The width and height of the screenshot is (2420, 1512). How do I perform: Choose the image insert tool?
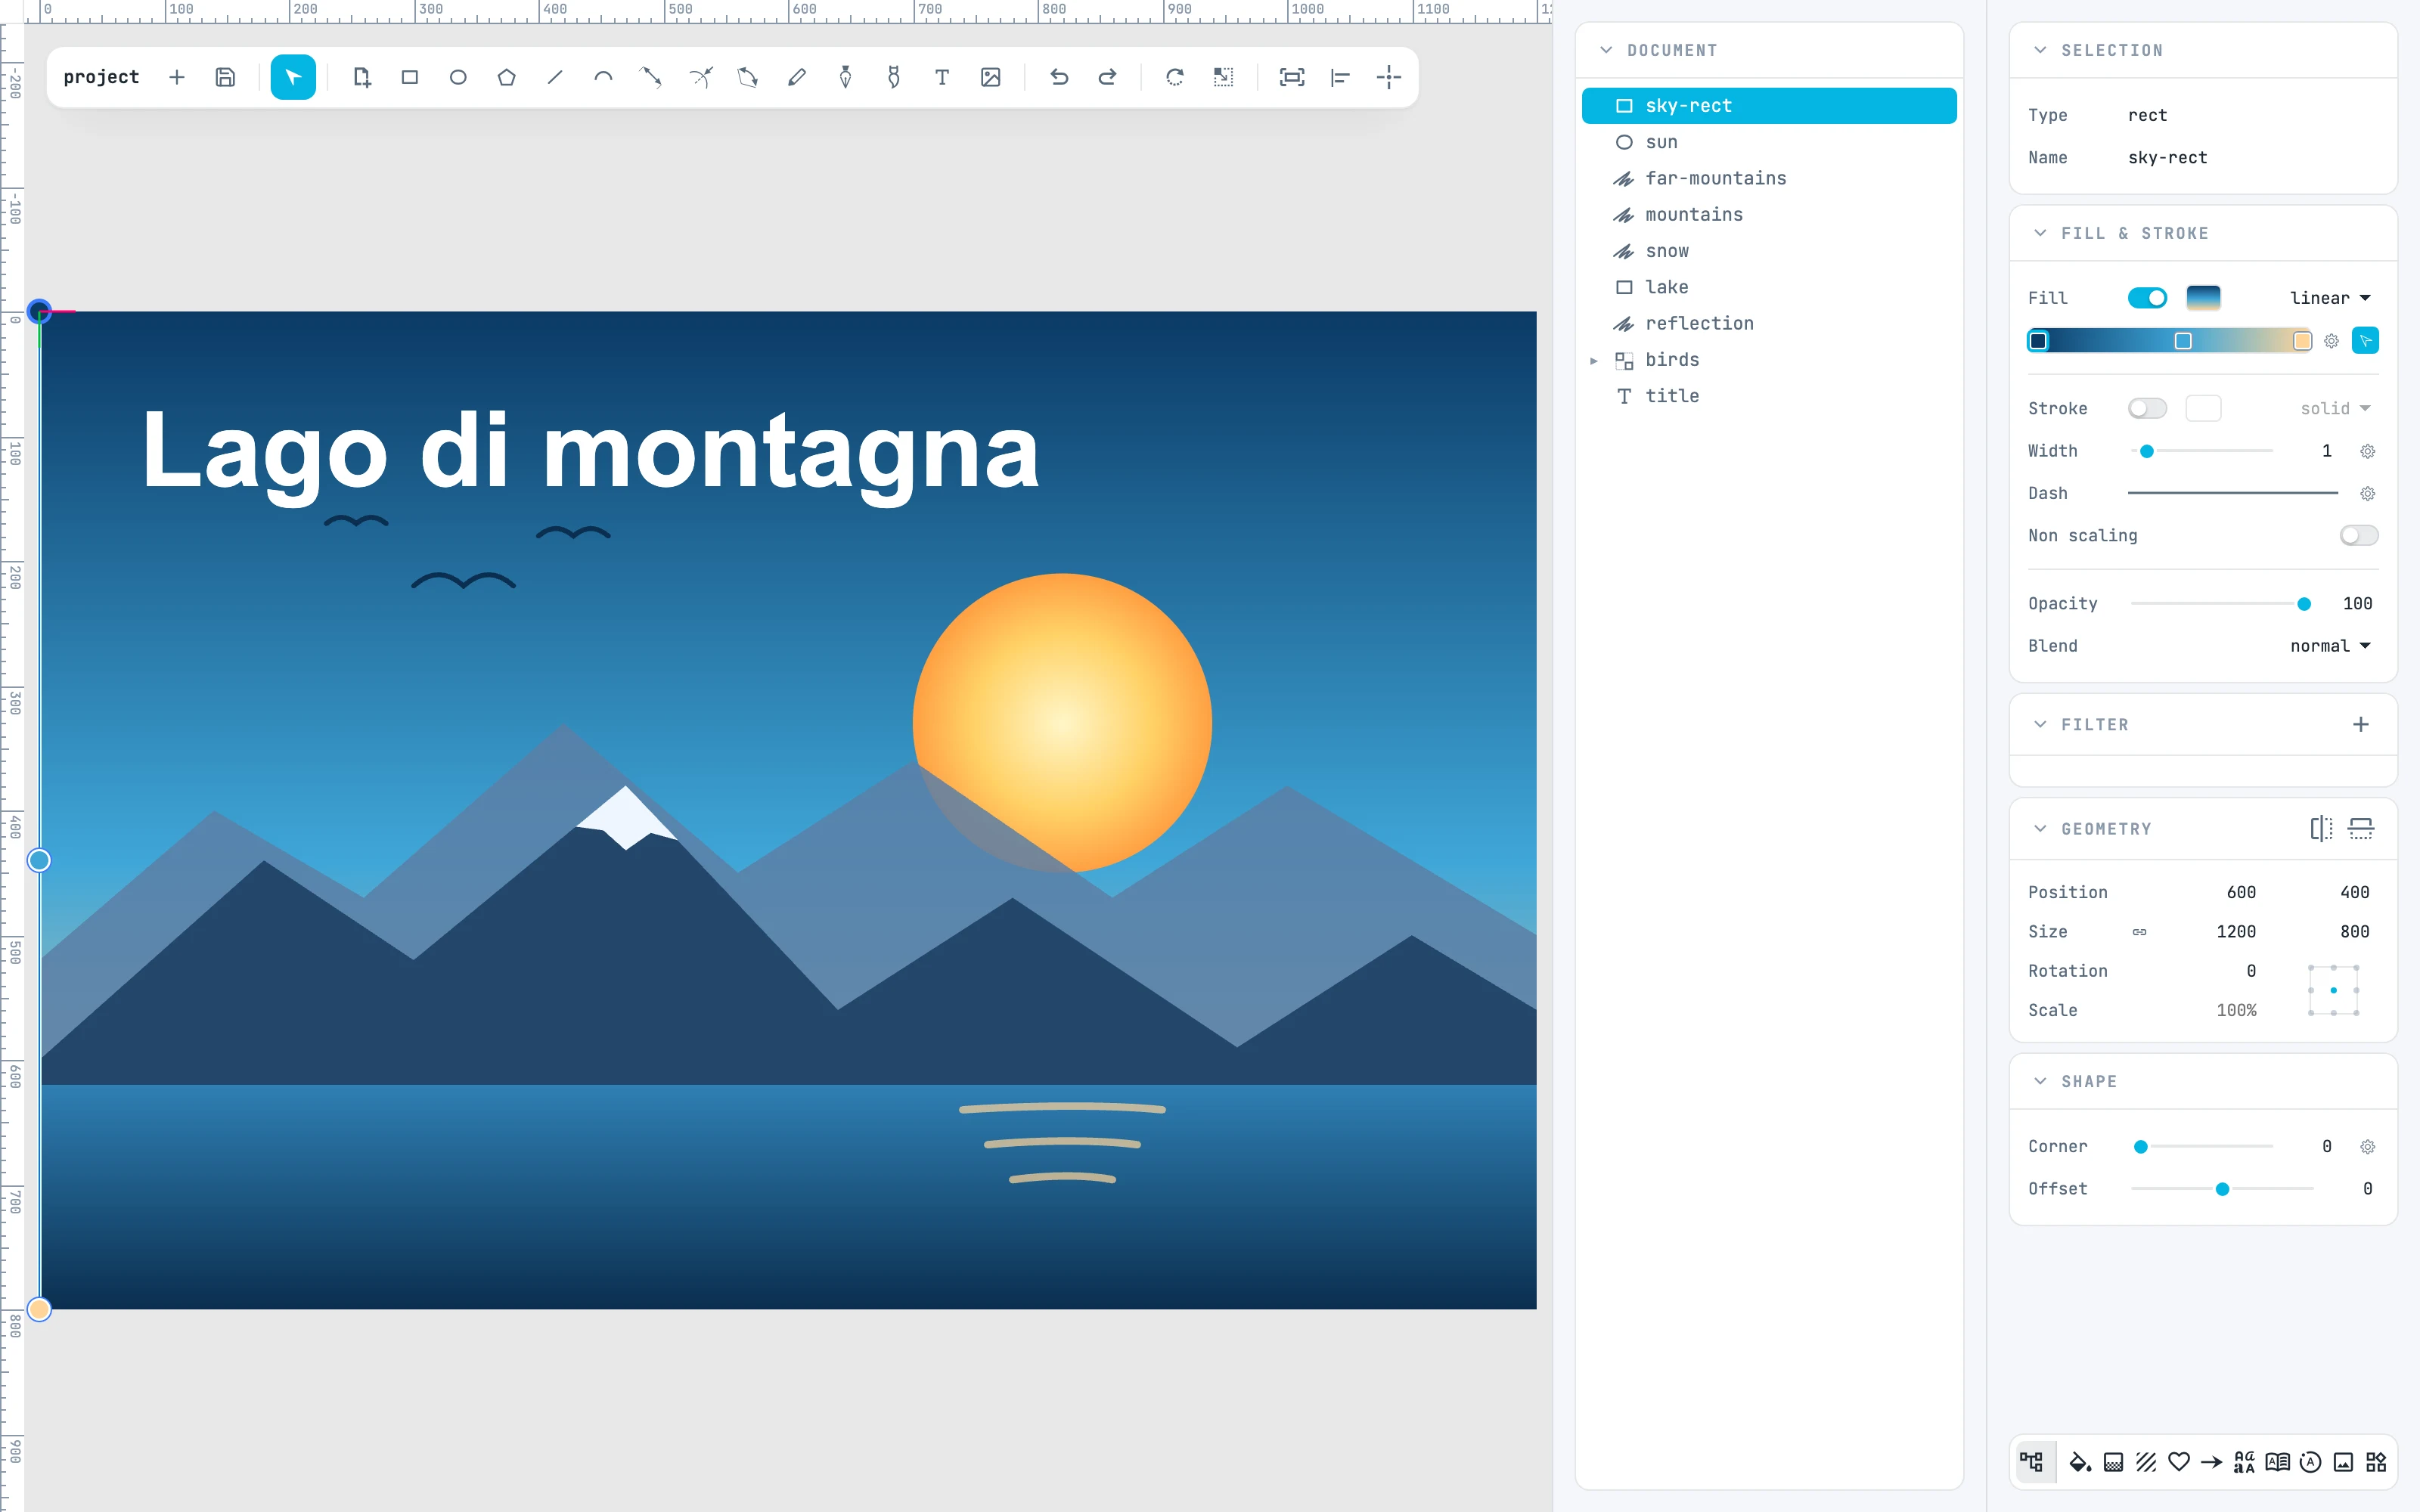click(990, 77)
